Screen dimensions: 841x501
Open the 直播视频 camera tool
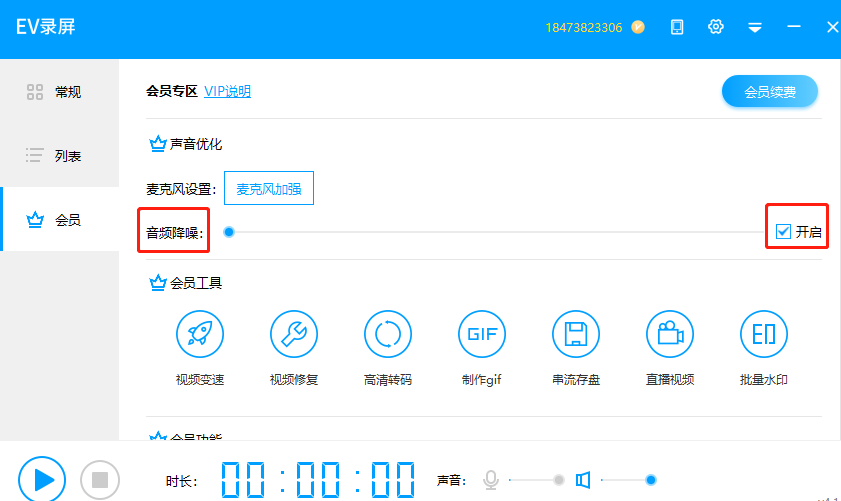click(670, 334)
